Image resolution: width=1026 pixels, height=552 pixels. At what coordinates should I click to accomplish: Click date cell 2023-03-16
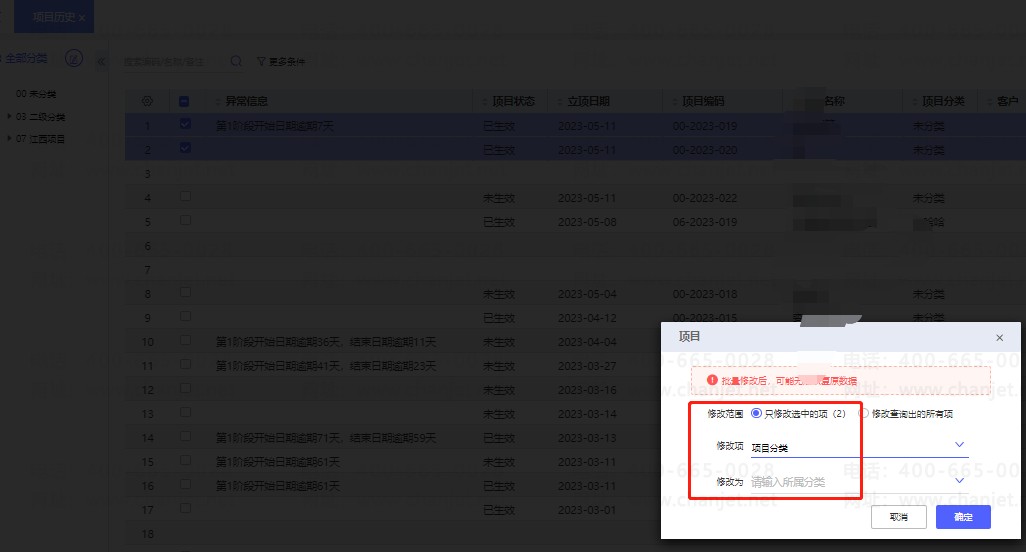point(587,390)
